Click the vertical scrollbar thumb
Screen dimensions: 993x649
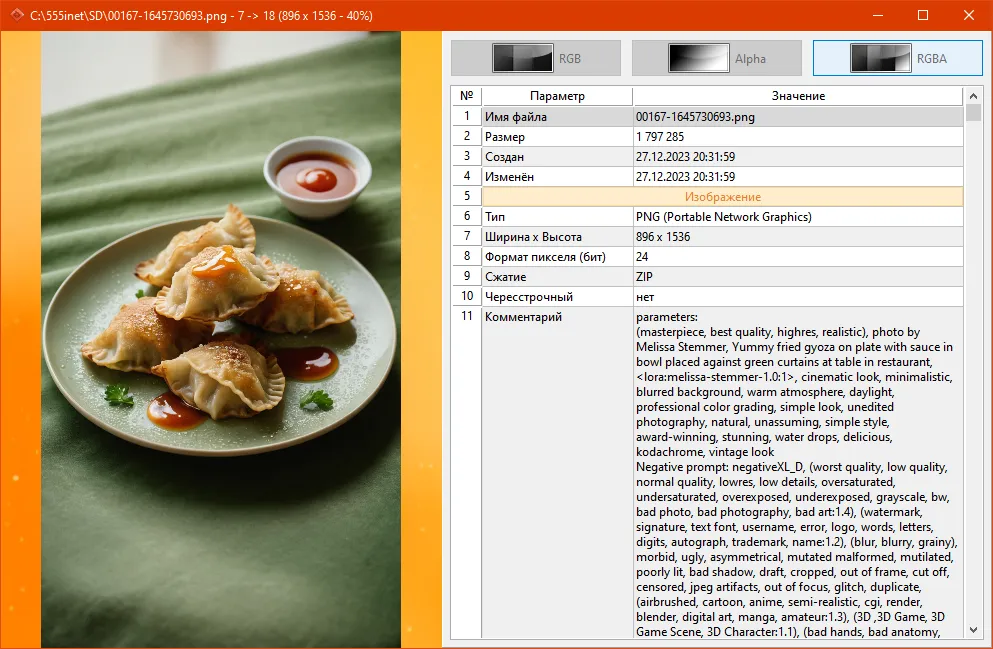point(973,113)
